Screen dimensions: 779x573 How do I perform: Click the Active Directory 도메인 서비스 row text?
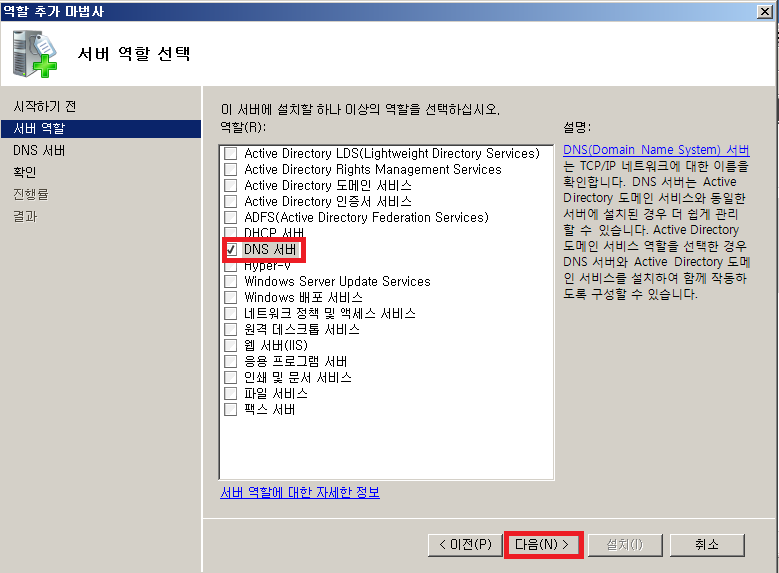[x=328, y=185]
